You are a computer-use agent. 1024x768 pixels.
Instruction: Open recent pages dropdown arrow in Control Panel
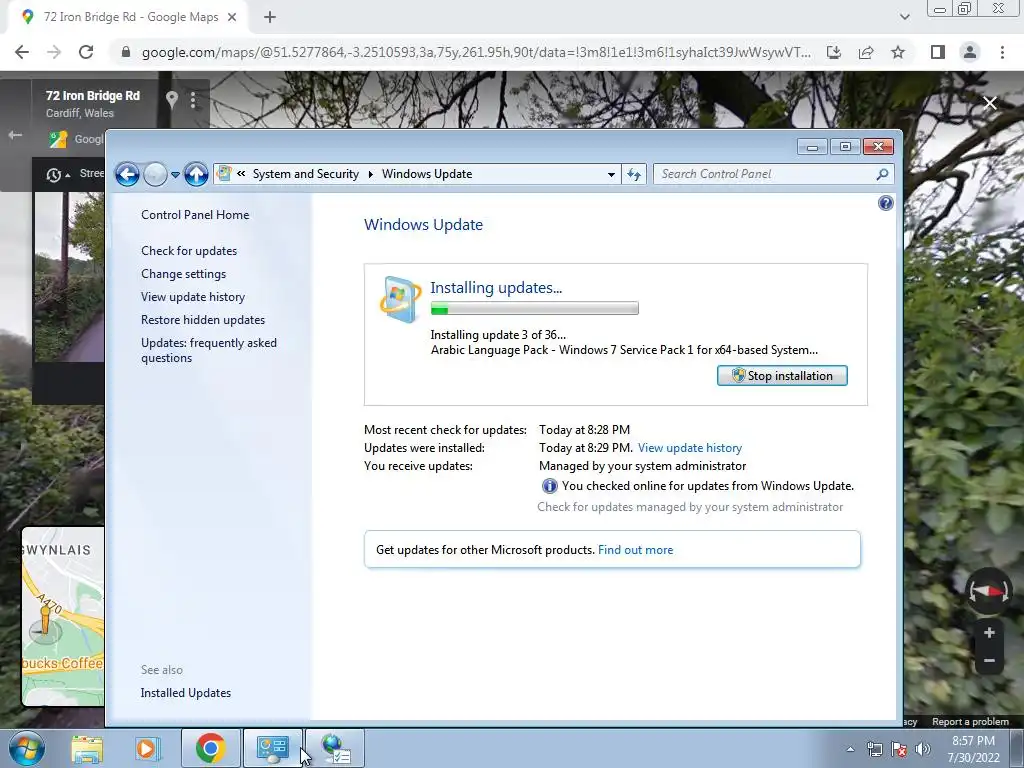coord(175,174)
